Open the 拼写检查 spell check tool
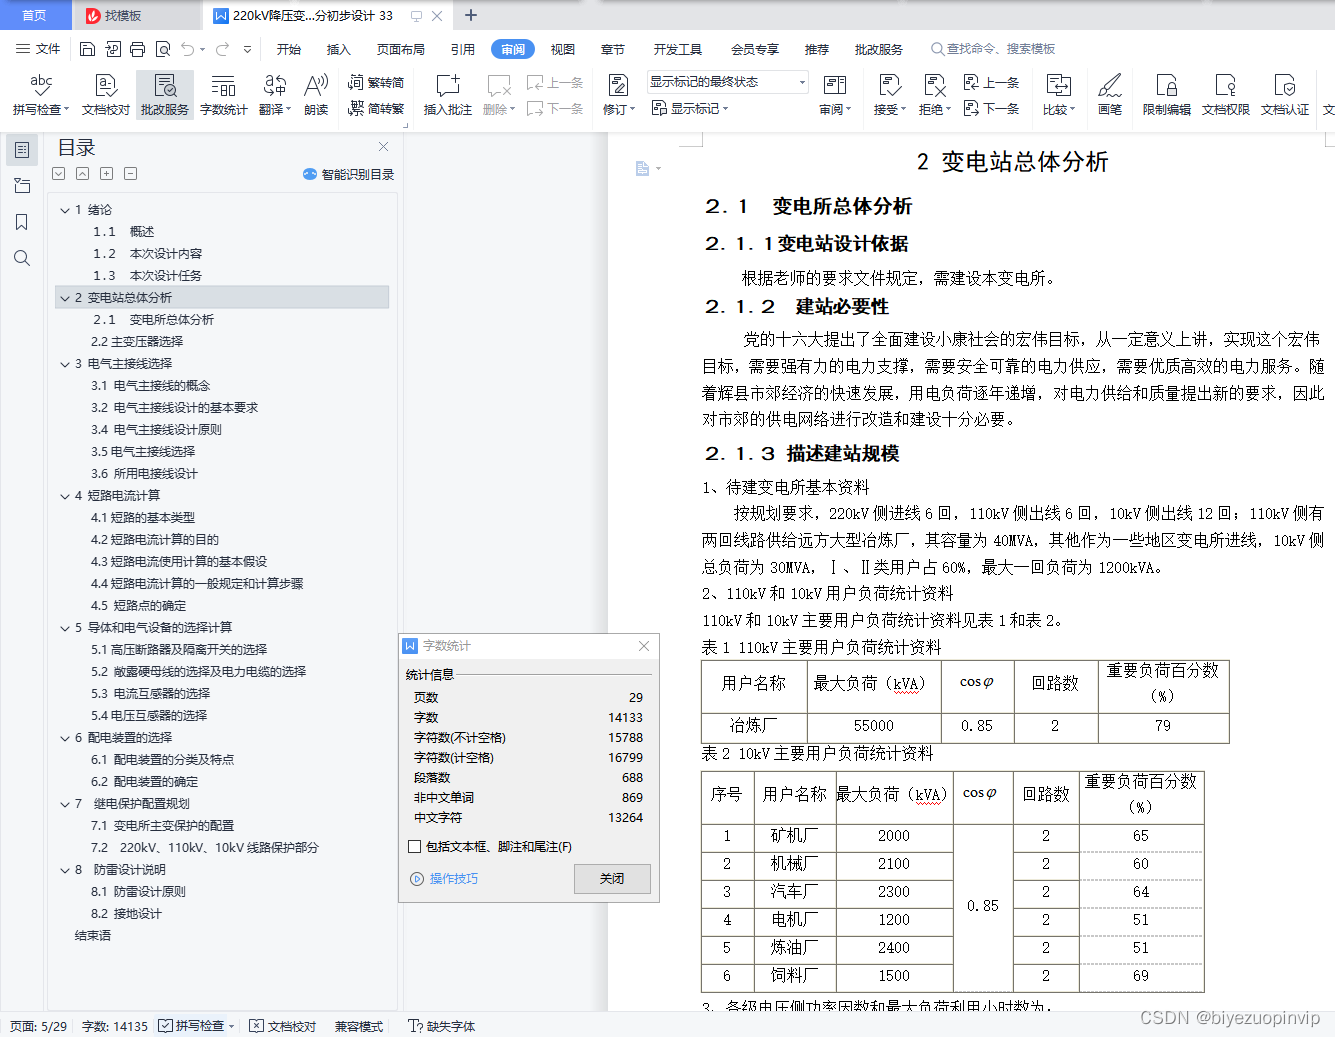The width and height of the screenshot is (1335, 1037). pos(40,95)
